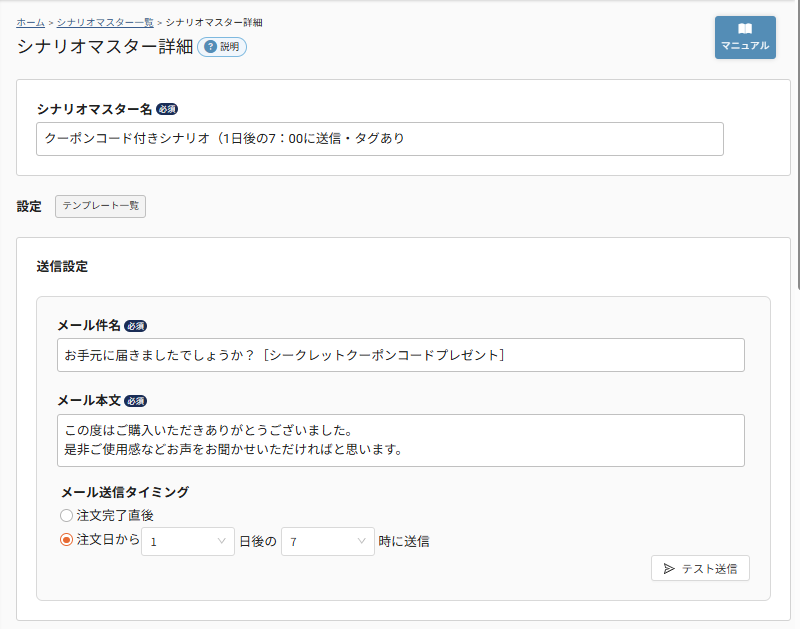Image resolution: width=800 pixels, height=629 pixels.
Task: Select 注文日から radio option
Action: coord(67,541)
